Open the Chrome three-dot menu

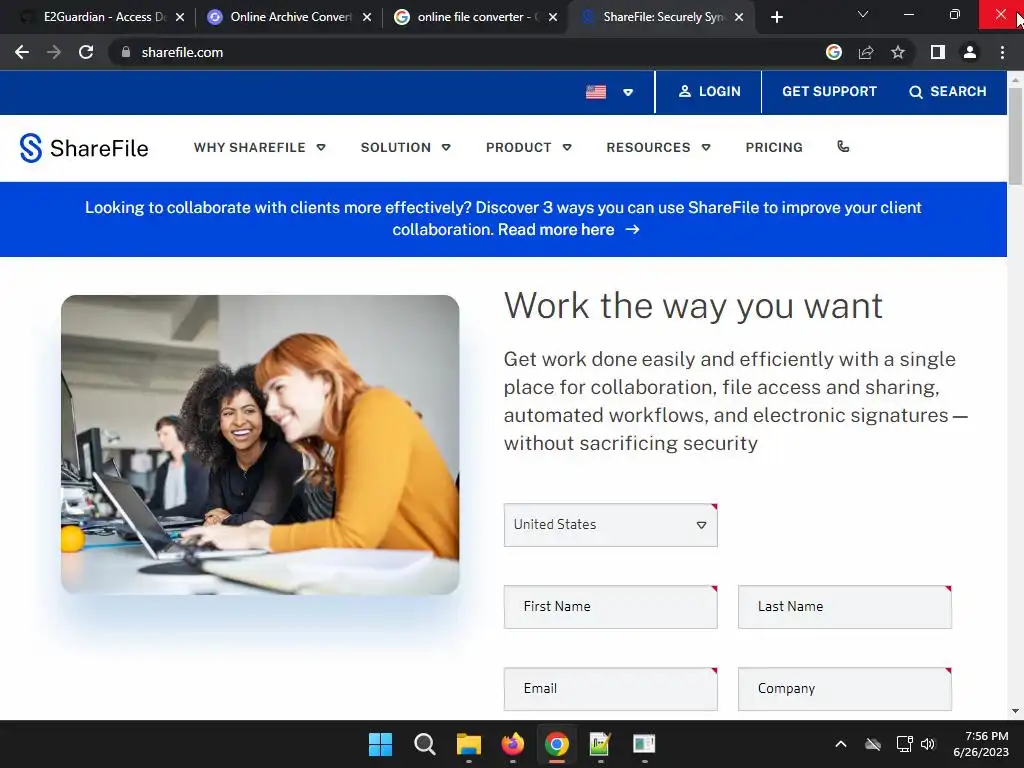(x=1002, y=52)
